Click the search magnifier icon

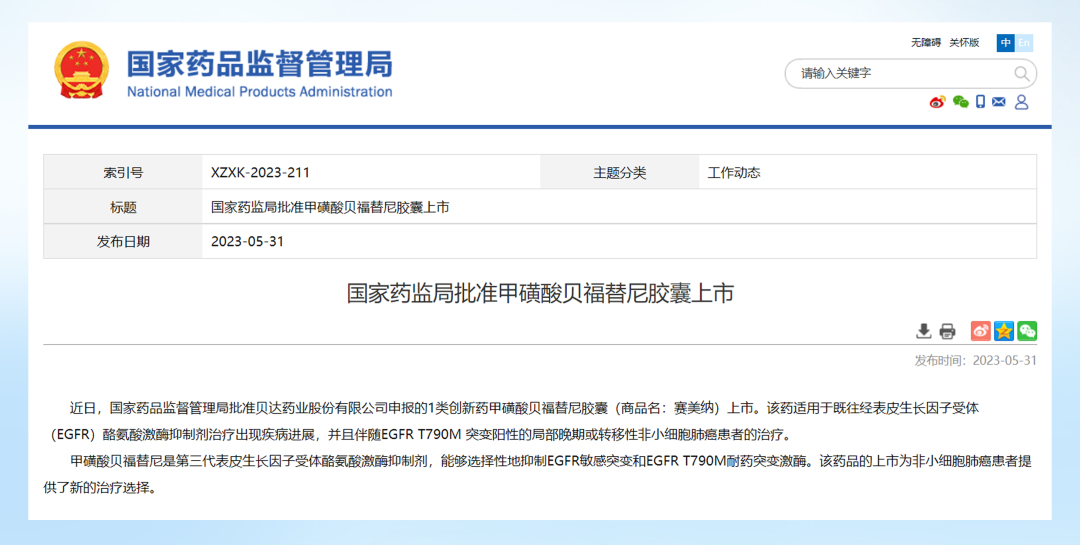[1021, 74]
